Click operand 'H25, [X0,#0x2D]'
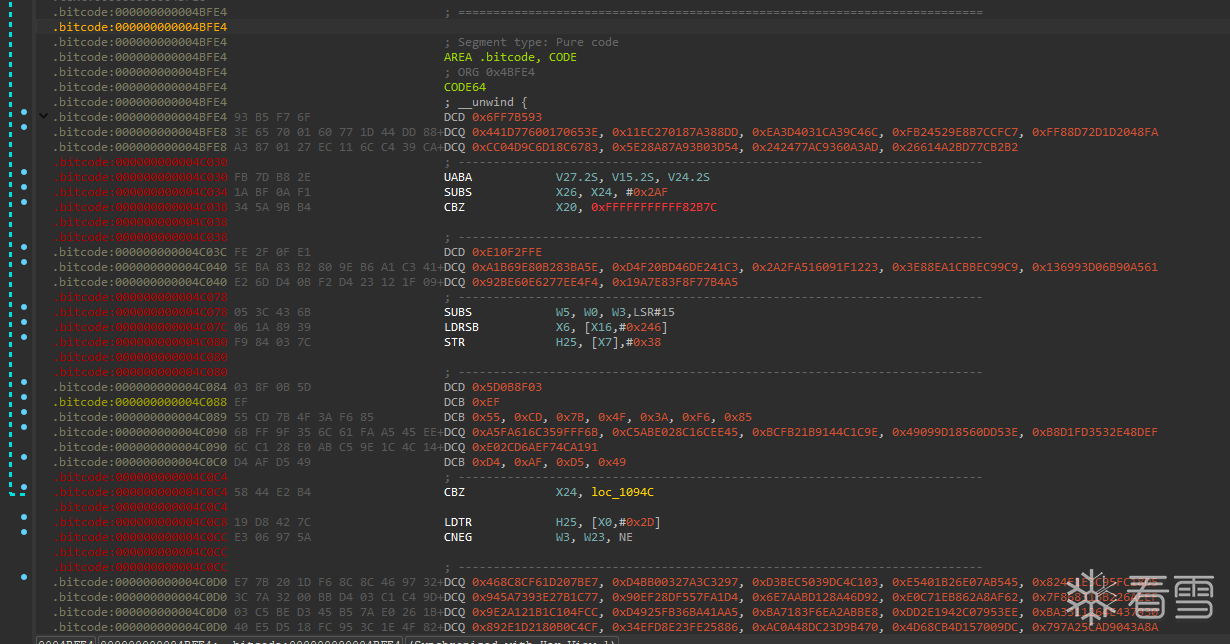The width and height of the screenshot is (1230, 644). (608, 522)
